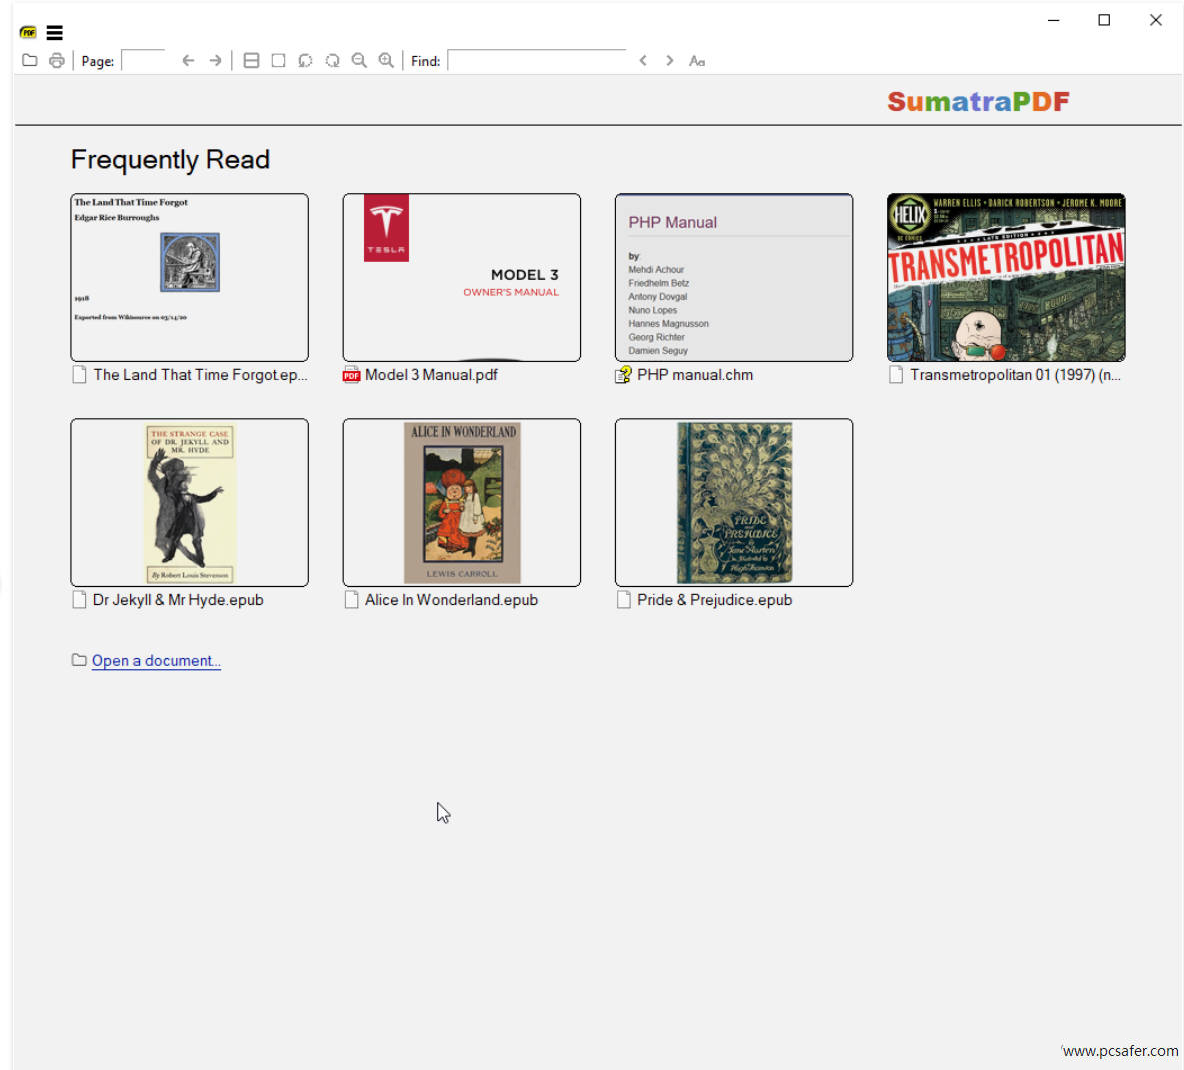Click the Page number input field
Viewport: 1184px width, 1070px height.
click(x=143, y=61)
